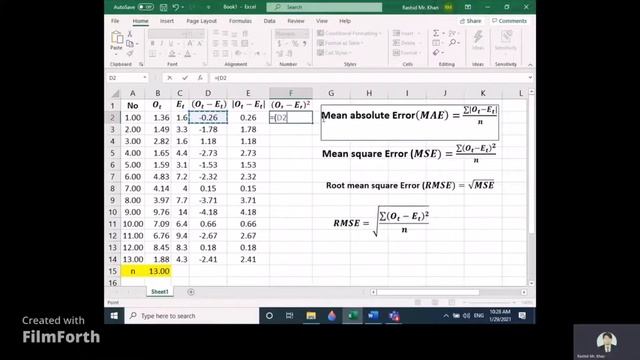Click the Sort & Filter icon
This screenshot has height=360, width=640.
coord(452,33)
